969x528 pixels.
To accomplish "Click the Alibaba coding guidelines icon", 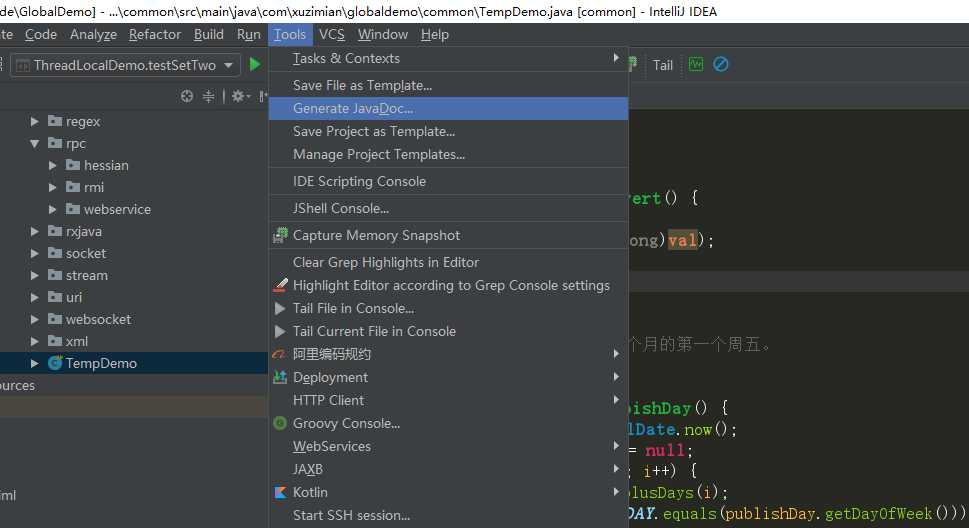I will [x=279, y=354].
